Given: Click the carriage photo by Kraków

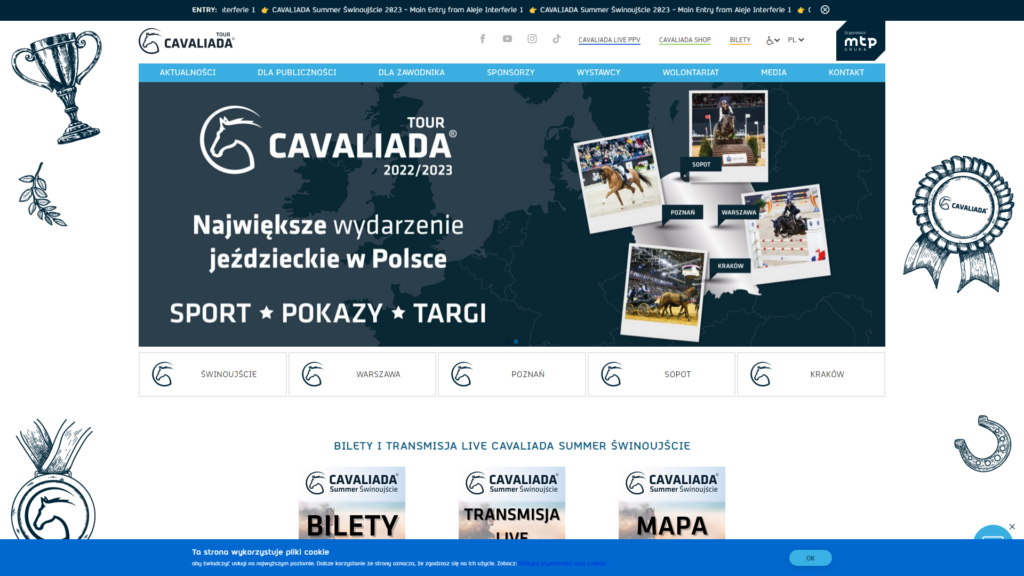Looking at the screenshot, I should coord(664,292).
